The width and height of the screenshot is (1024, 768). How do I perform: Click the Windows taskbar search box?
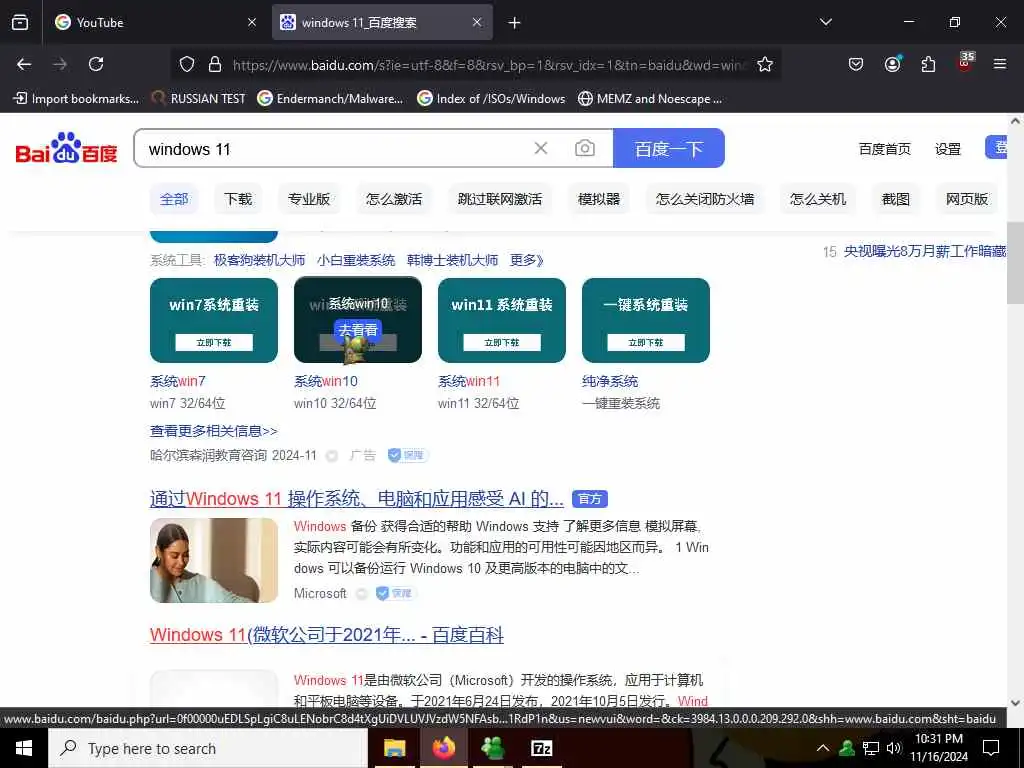208,748
